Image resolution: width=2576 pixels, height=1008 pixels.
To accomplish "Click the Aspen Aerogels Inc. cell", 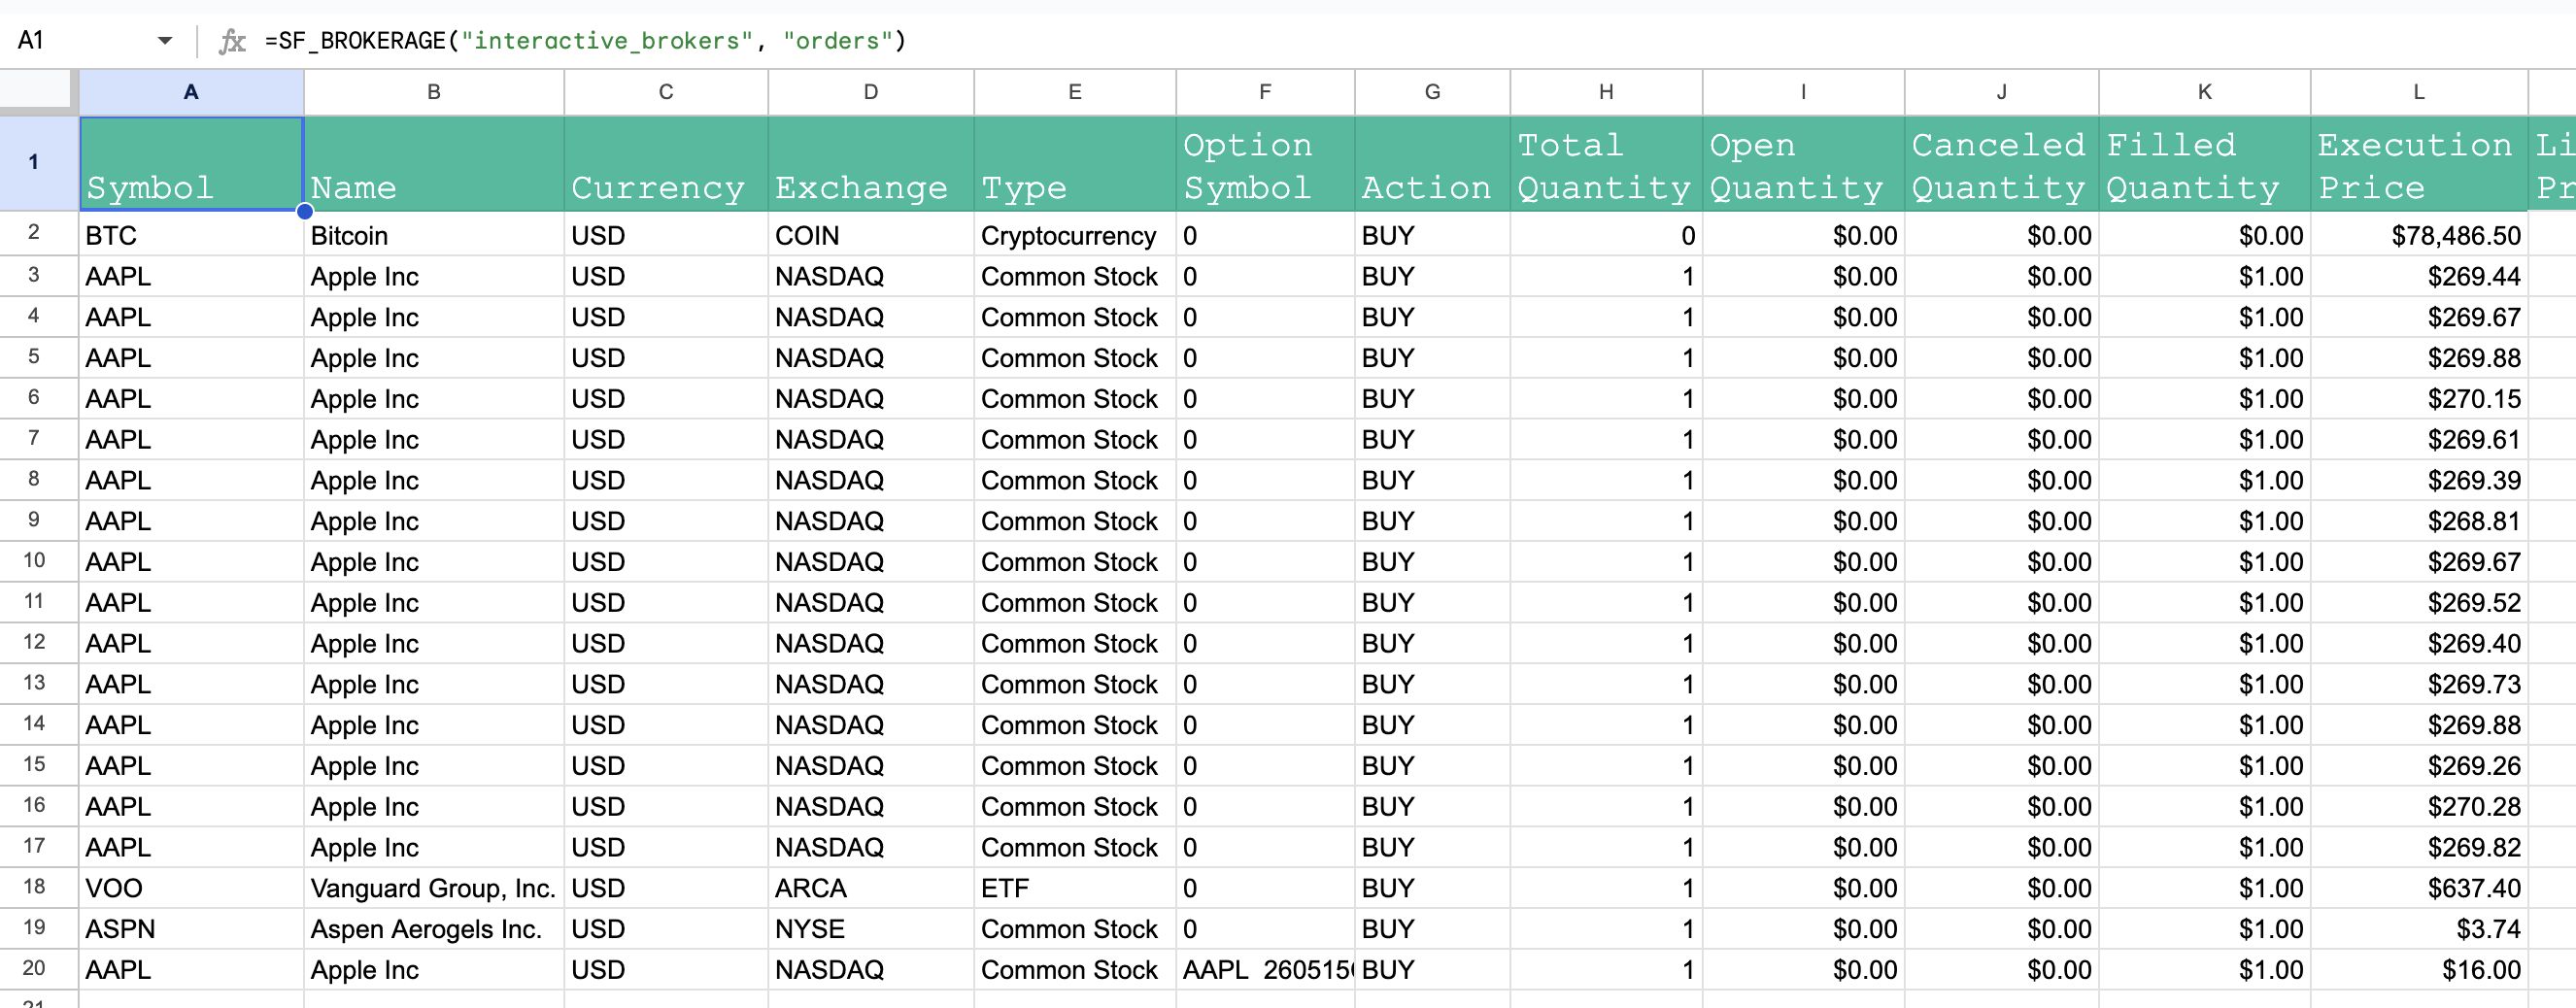I will [x=434, y=929].
